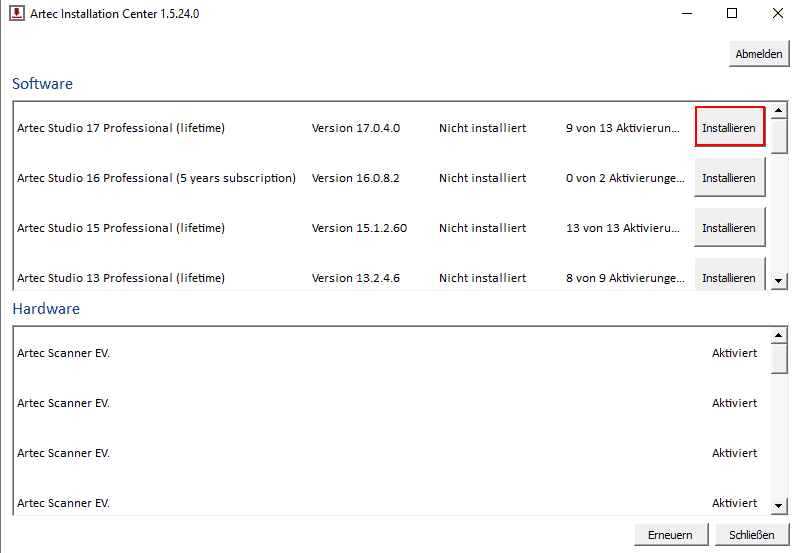Minimize the Installation Center window
796x553 pixels.
point(686,14)
